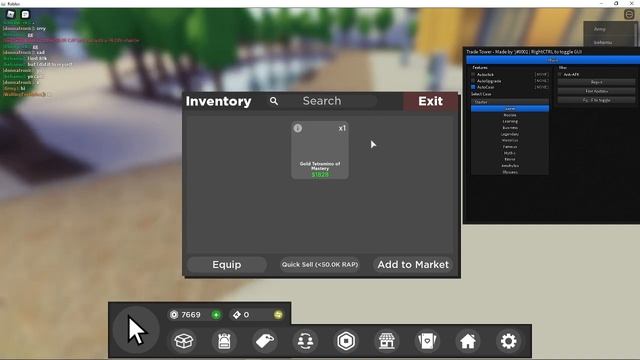Open the backpack inventory icon
This screenshot has width=640, height=360.
pyautogui.click(x=224, y=341)
